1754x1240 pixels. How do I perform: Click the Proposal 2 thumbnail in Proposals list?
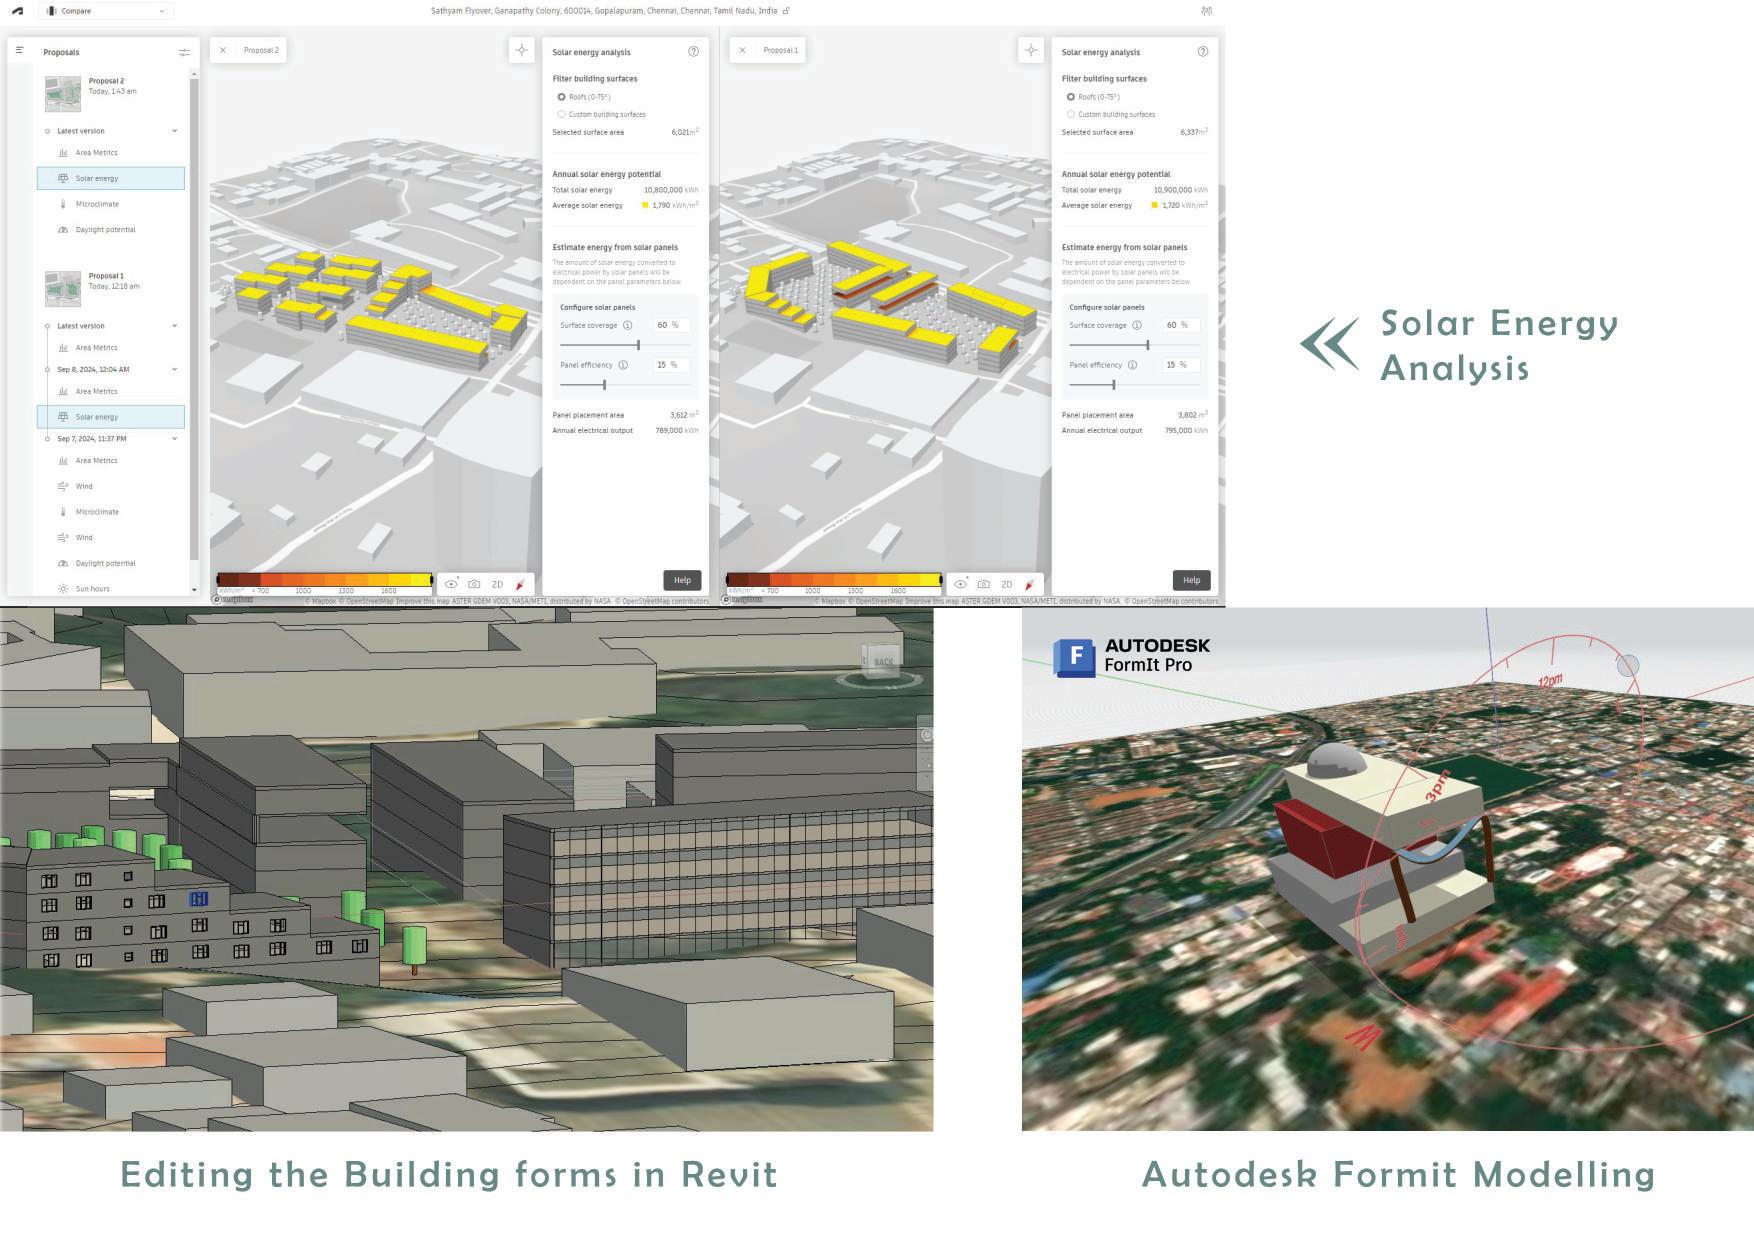[x=63, y=93]
